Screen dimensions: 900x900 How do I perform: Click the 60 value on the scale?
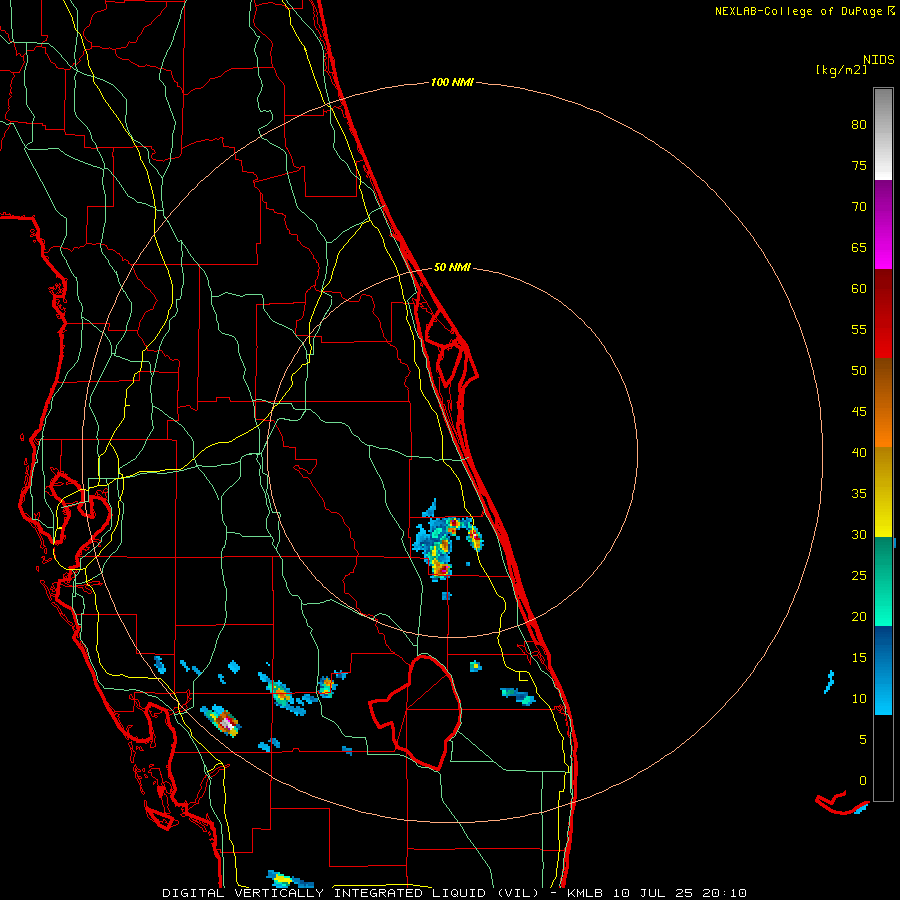tap(859, 289)
